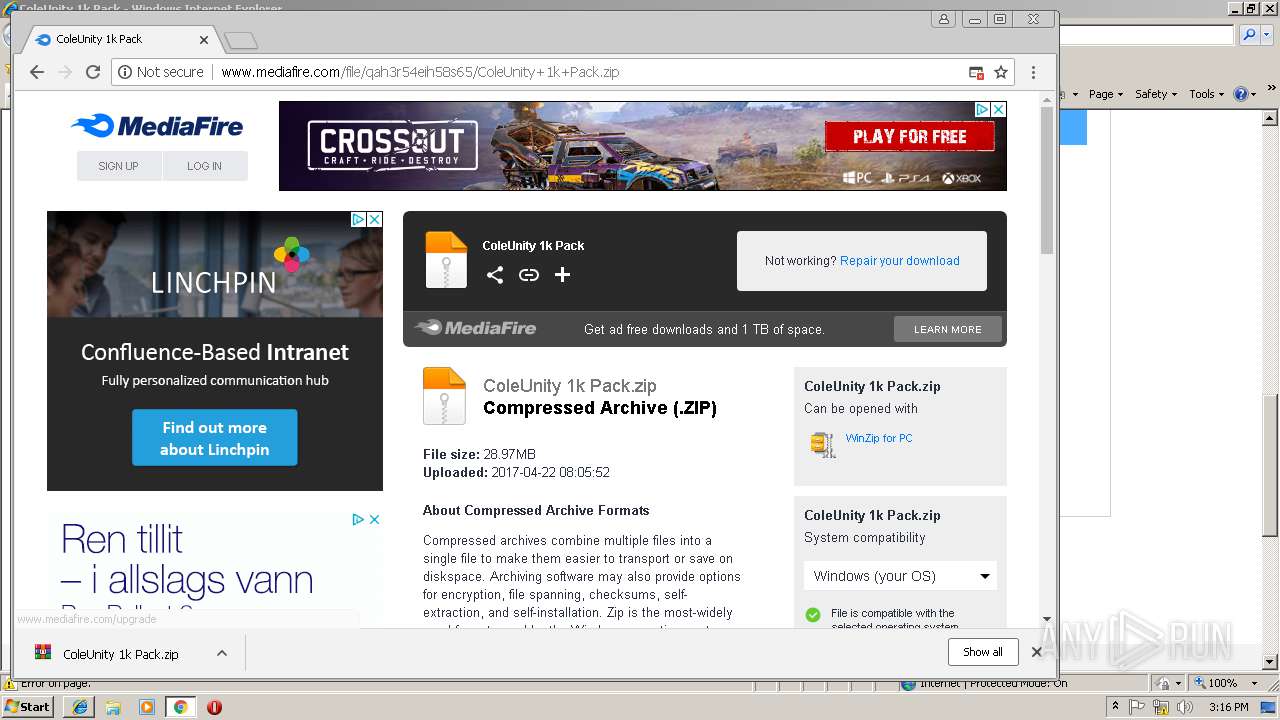
Task: Click the SIGN UP button
Action: point(118,166)
